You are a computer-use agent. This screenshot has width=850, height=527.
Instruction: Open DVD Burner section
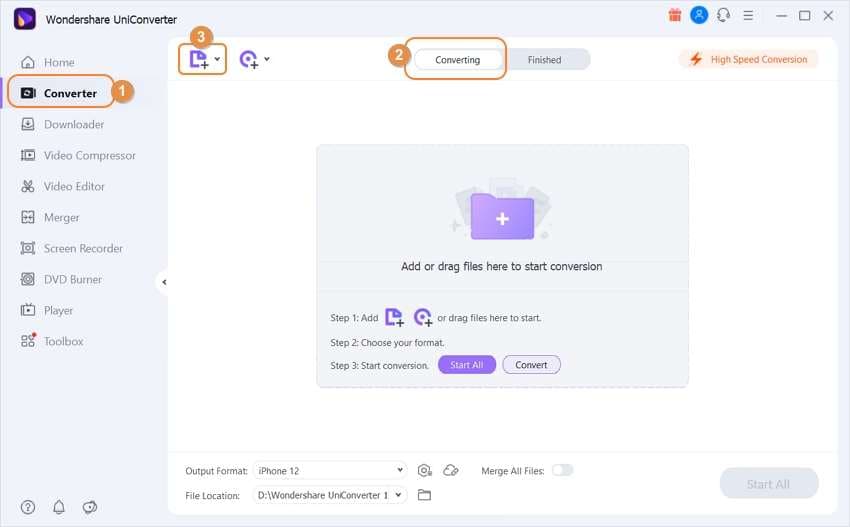click(61, 279)
